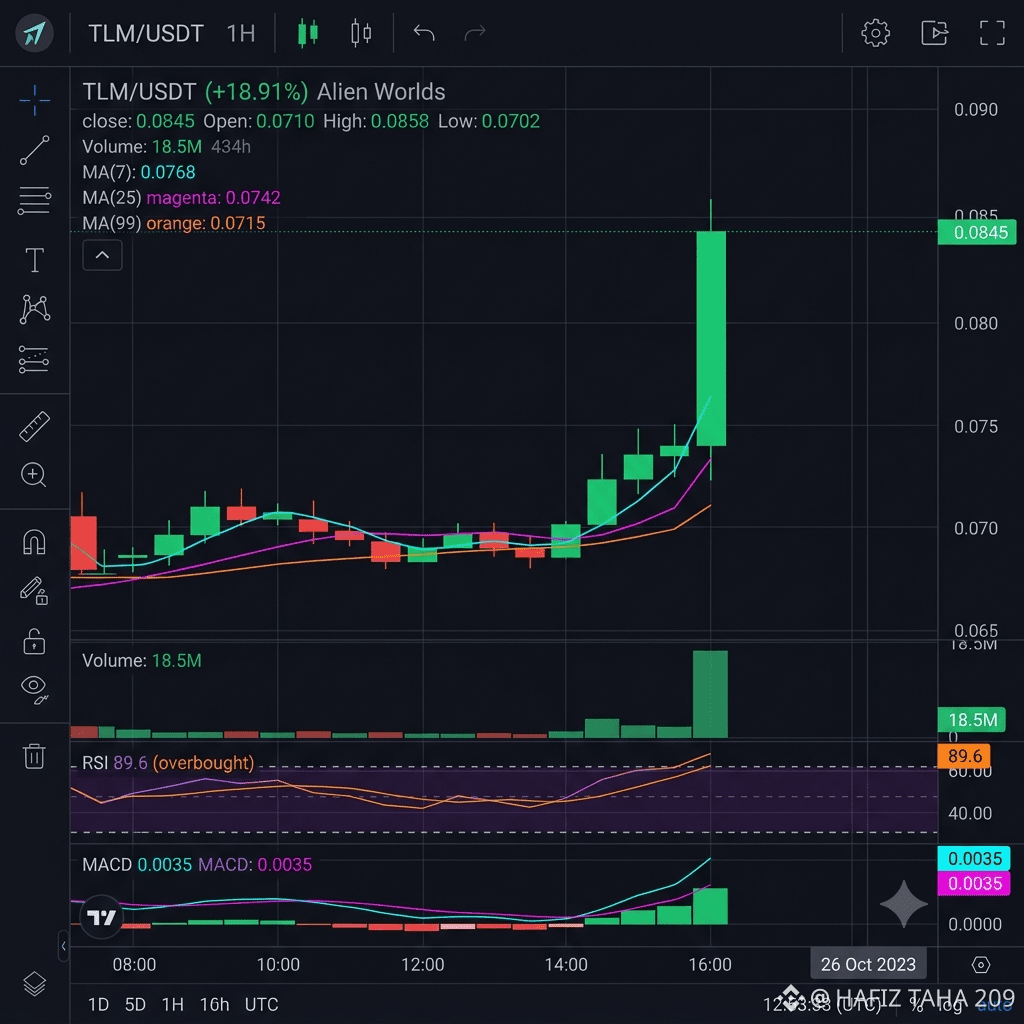Select the ruler measure tool
The height and width of the screenshot is (1024, 1024).
click(x=34, y=426)
